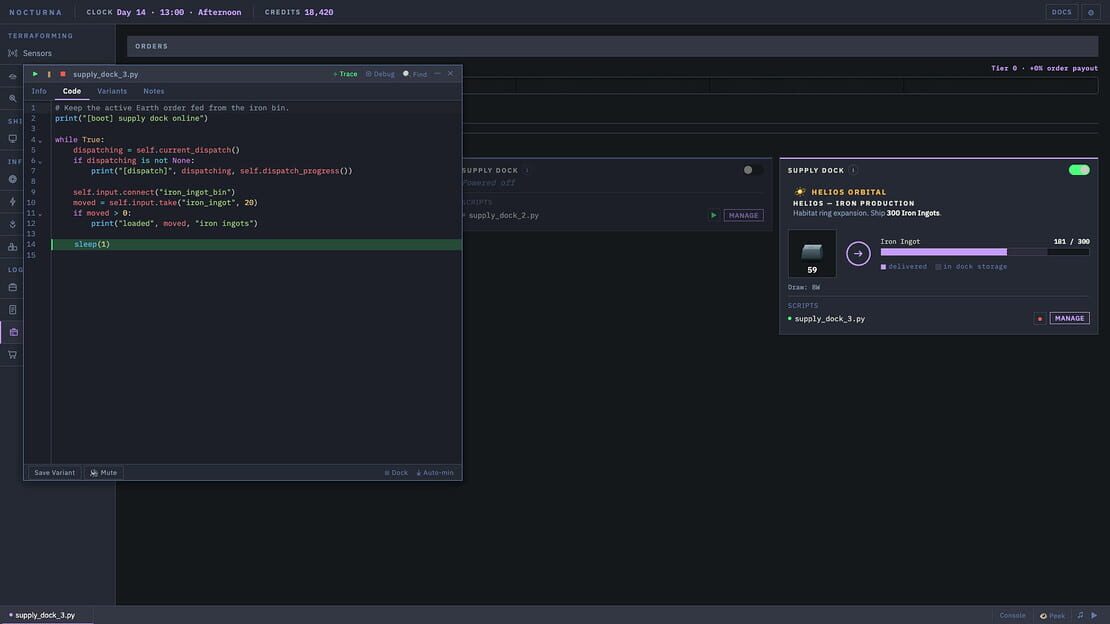Turn on the powered-off Supply Dock switch
Screen dimensions: 1110x624
point(752,170)
